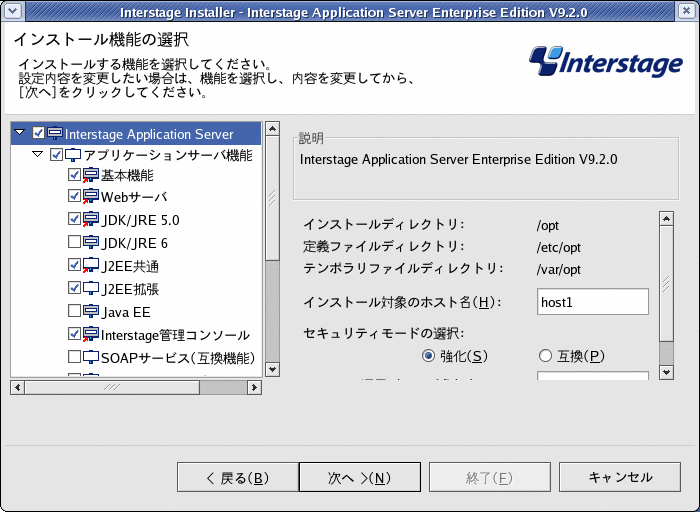Click the /var/opt temporary directory value
Screen dimensions: 700x512
click(558, 270)
